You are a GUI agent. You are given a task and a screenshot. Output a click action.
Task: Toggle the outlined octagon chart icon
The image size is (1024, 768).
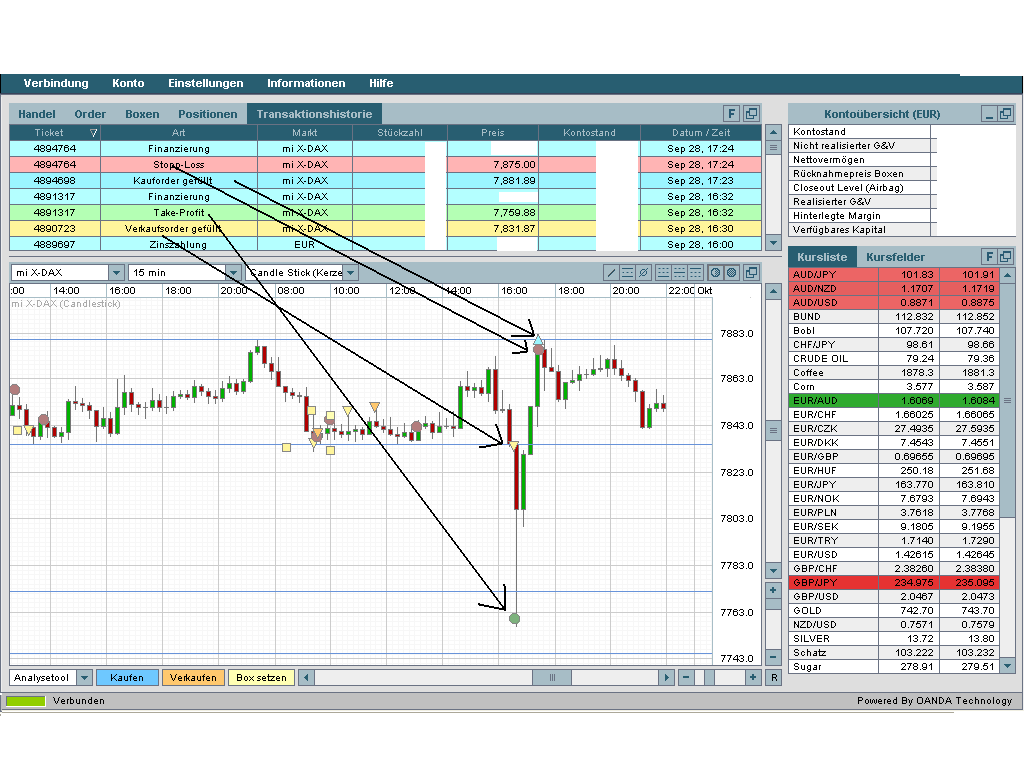(715, 272)
